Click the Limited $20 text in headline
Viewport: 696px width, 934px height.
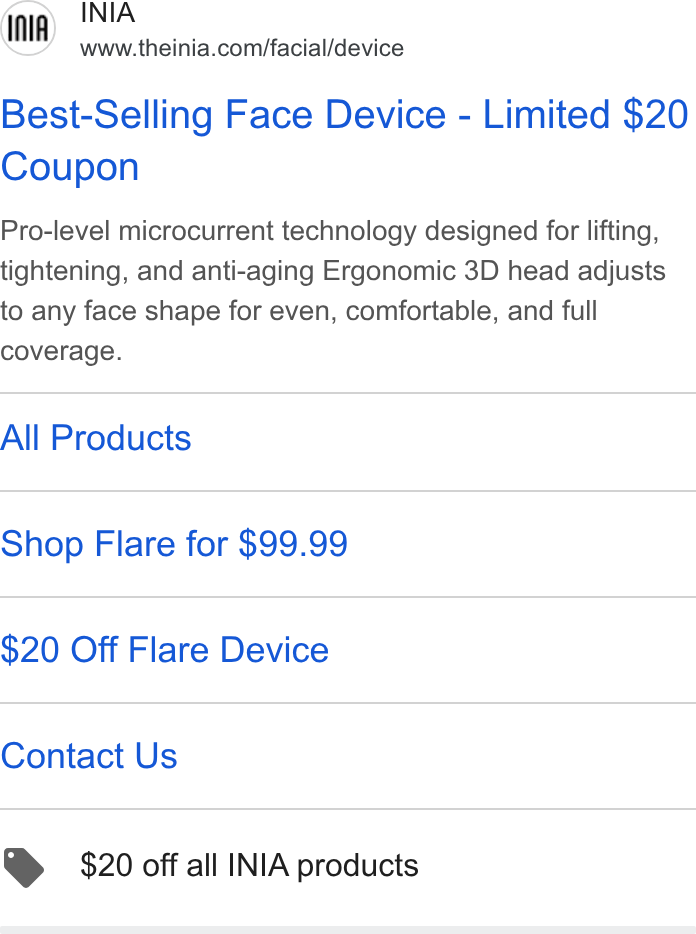coord(585,114)
